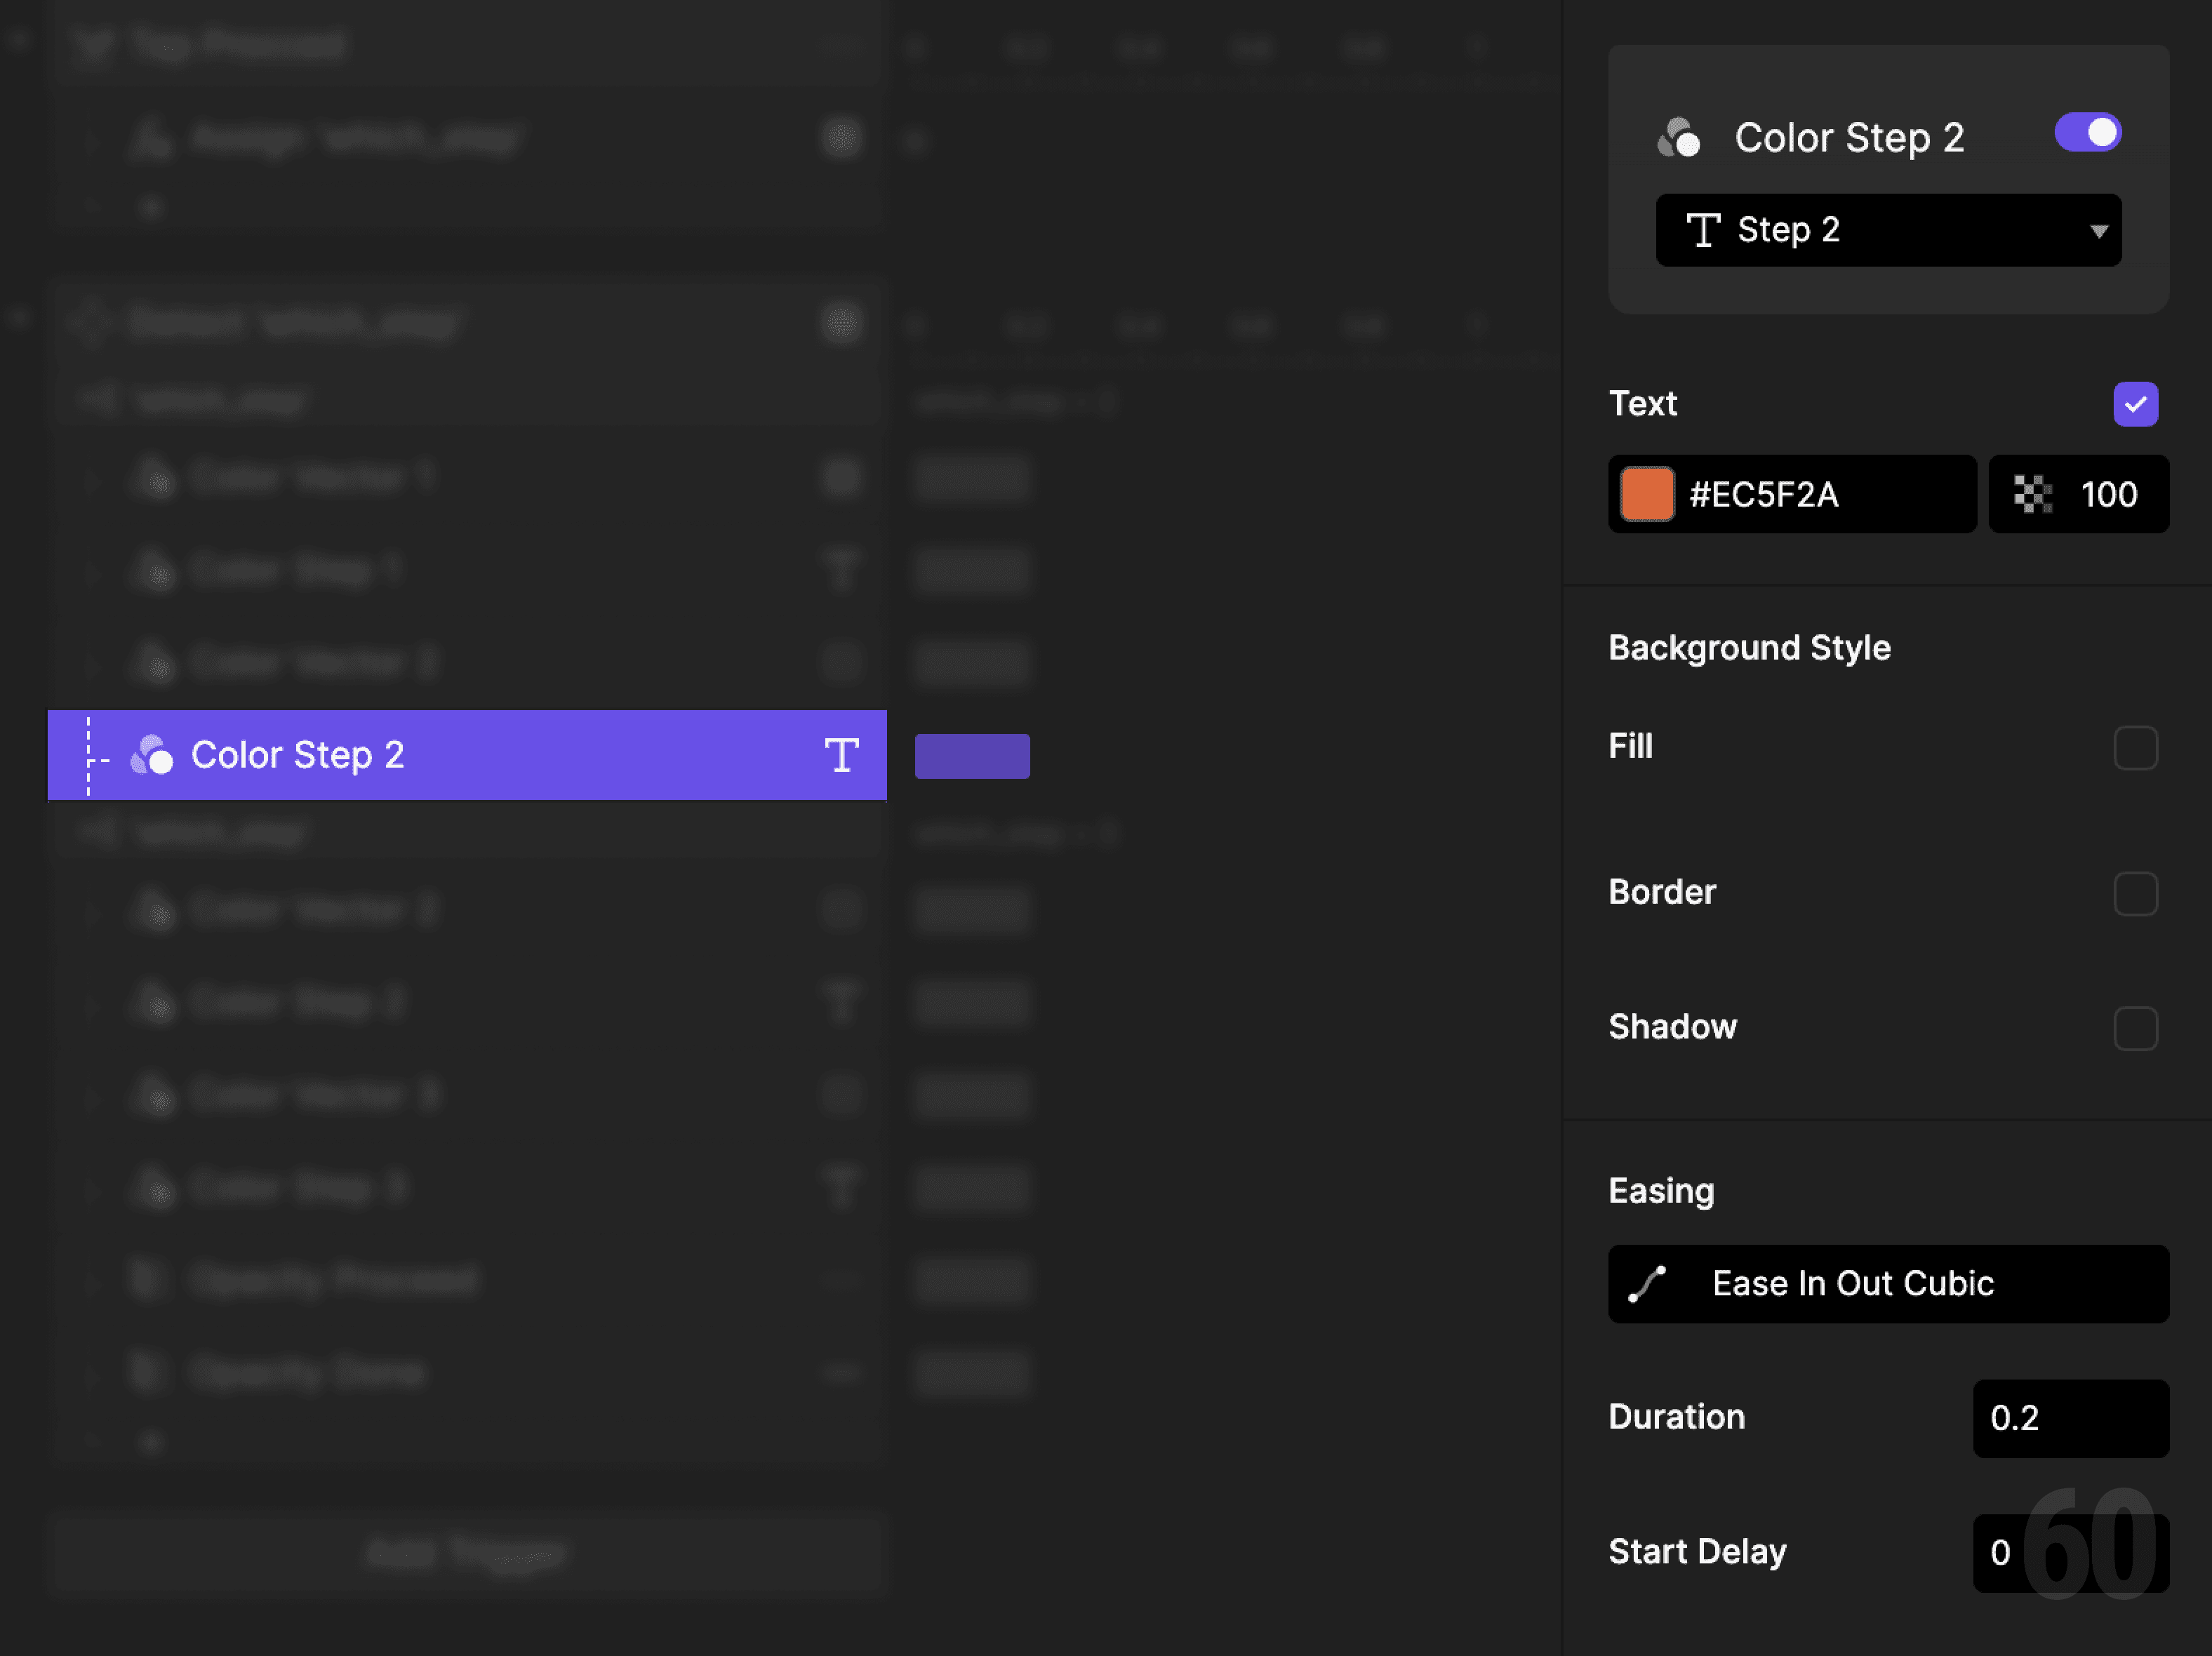Screen dimensions: 2212x1656
Task: Click the Add Trigger button at the bottom
Action: coord(466,1552)
